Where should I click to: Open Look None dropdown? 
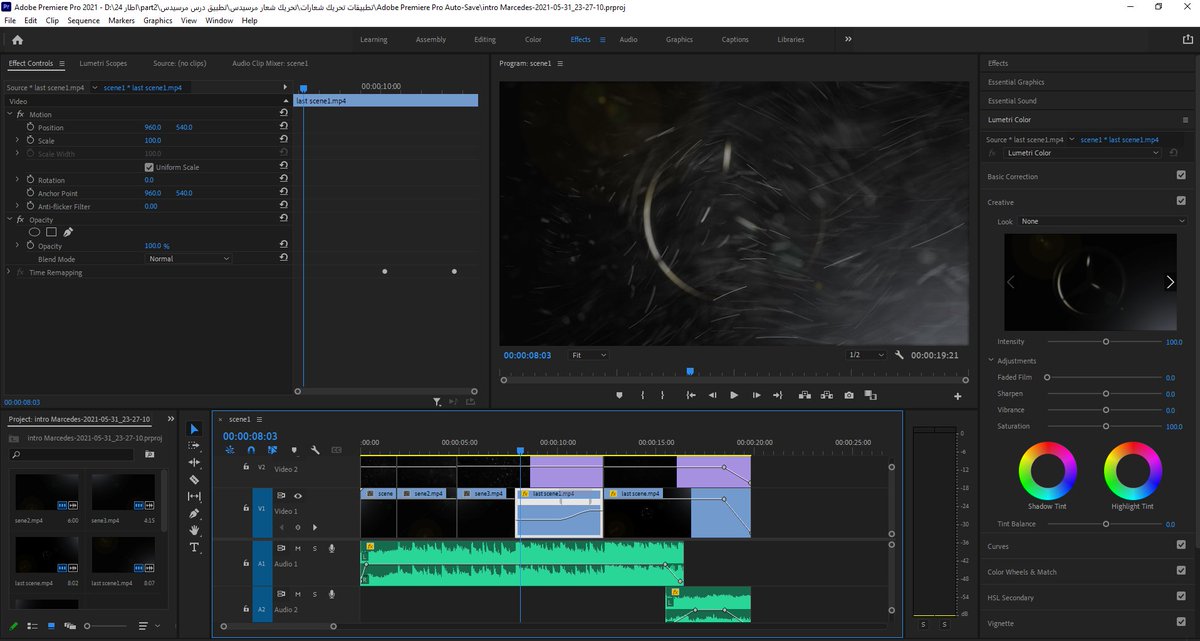point(1101,221)
